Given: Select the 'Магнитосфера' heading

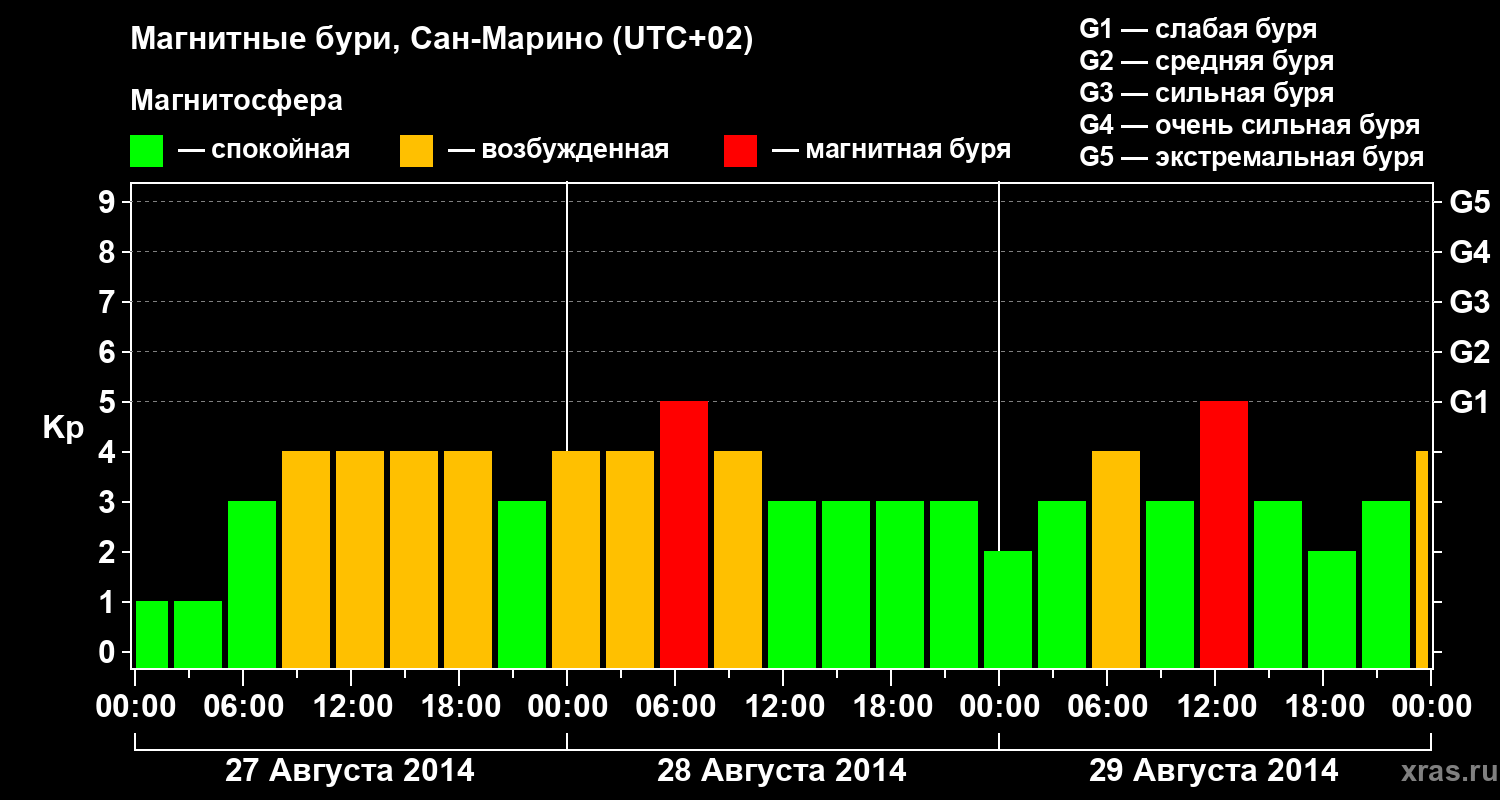Looking at the screenshot, I should point(237,101).
